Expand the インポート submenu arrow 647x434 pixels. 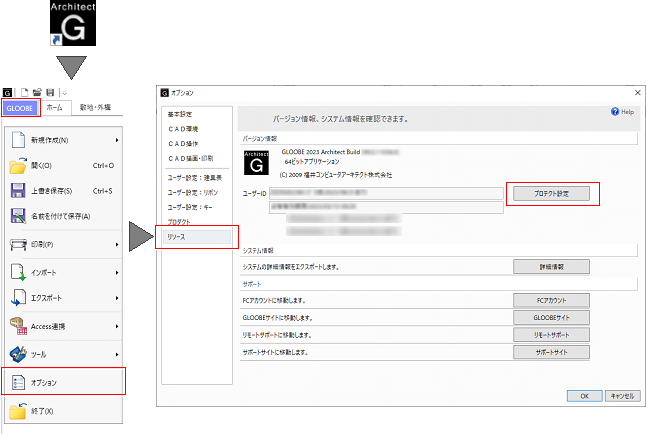coord(117,273)
